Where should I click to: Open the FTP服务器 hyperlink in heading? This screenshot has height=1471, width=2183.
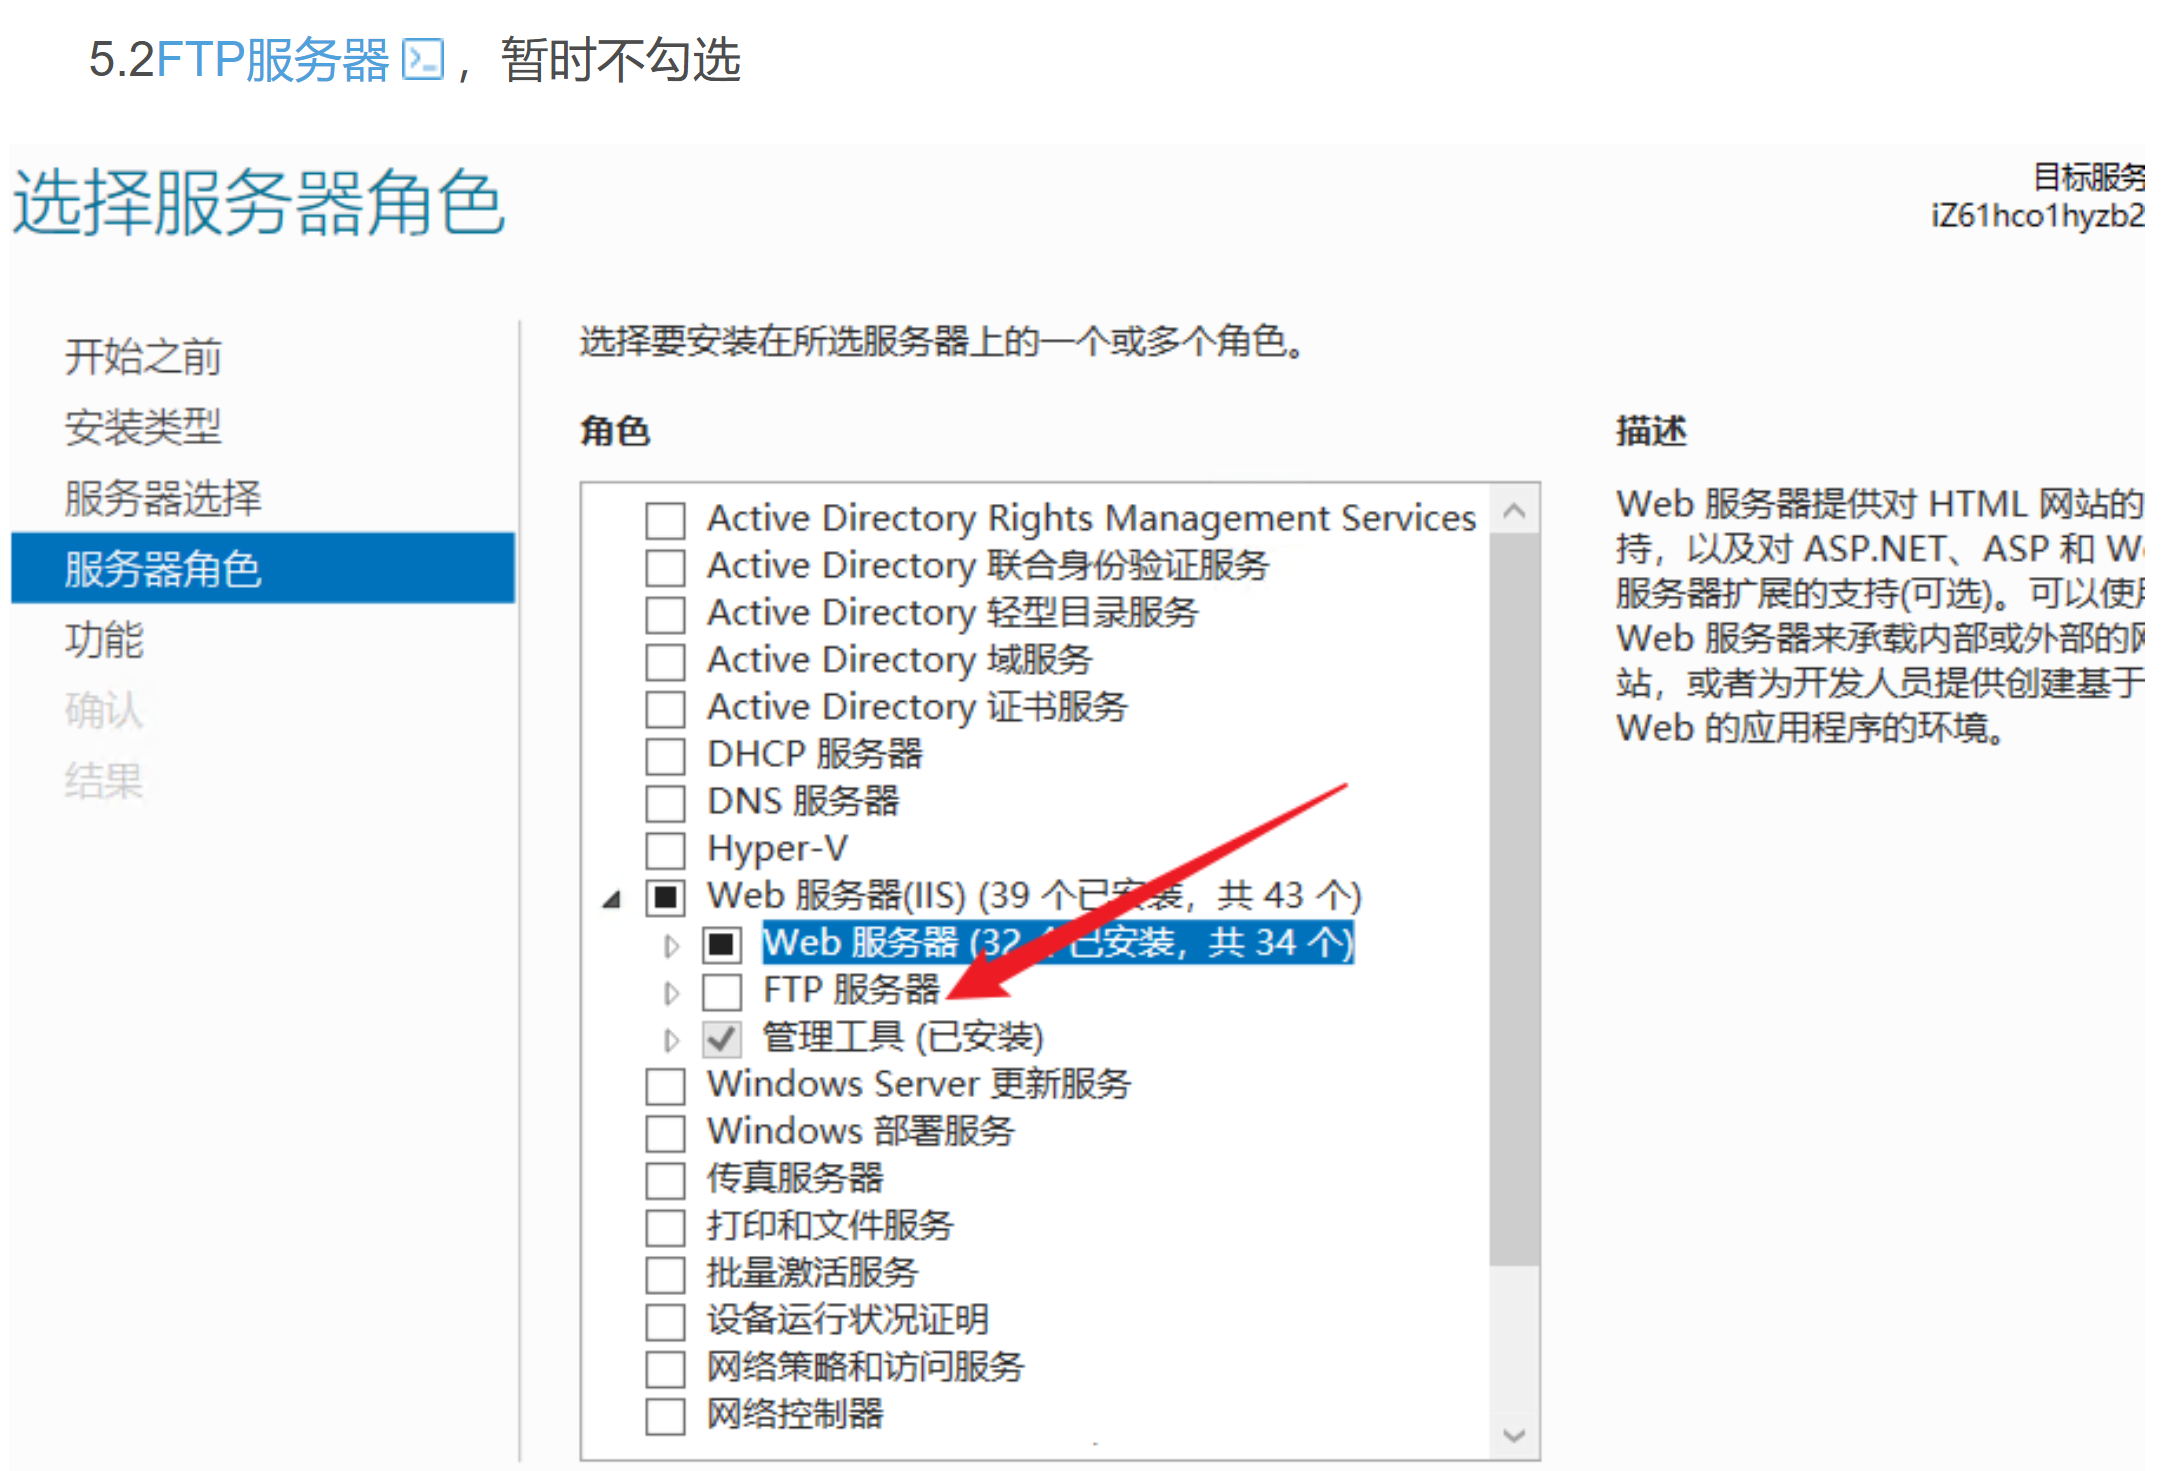click(272, 60)
